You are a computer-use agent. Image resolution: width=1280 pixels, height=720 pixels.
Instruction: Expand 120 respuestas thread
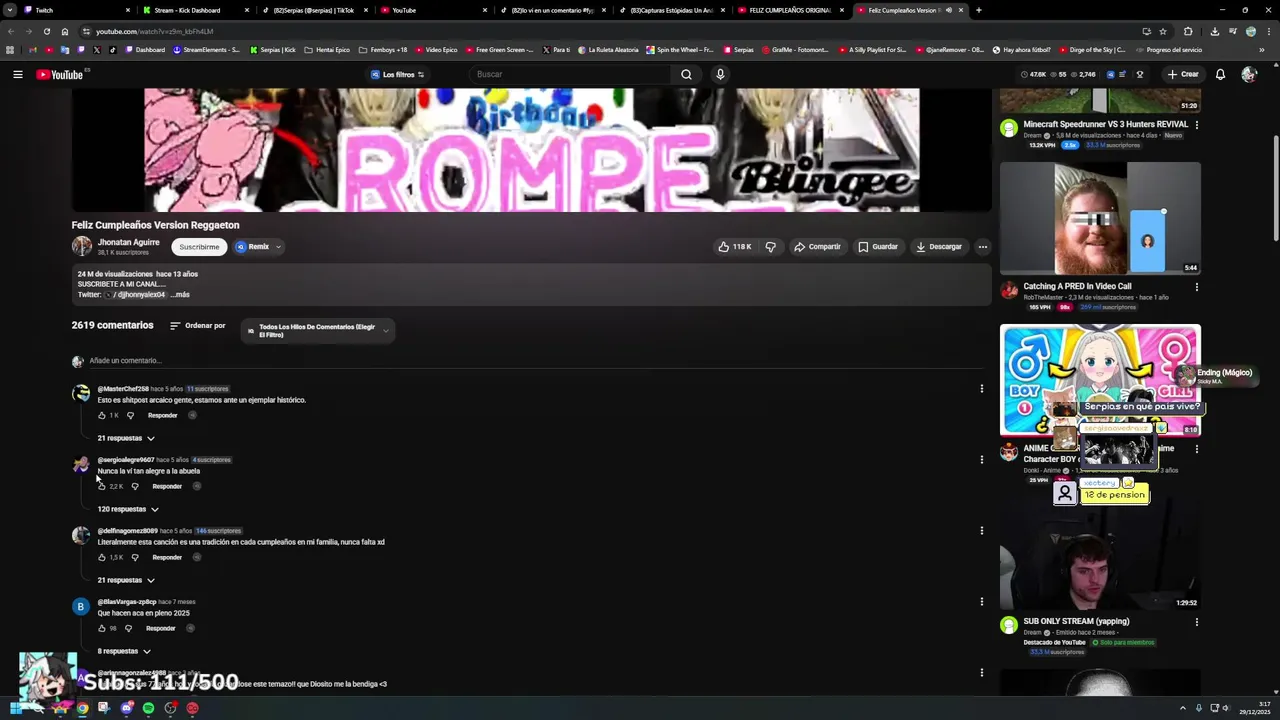click(128, 509)
